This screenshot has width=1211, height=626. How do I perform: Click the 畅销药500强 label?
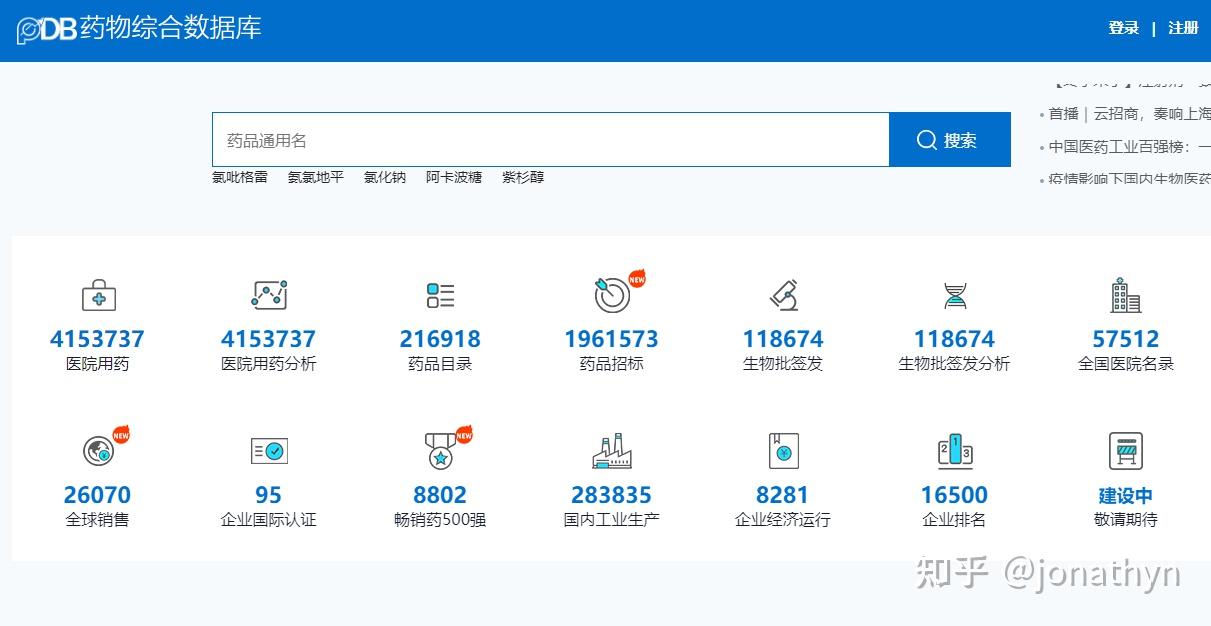click(x=440, y=520)
